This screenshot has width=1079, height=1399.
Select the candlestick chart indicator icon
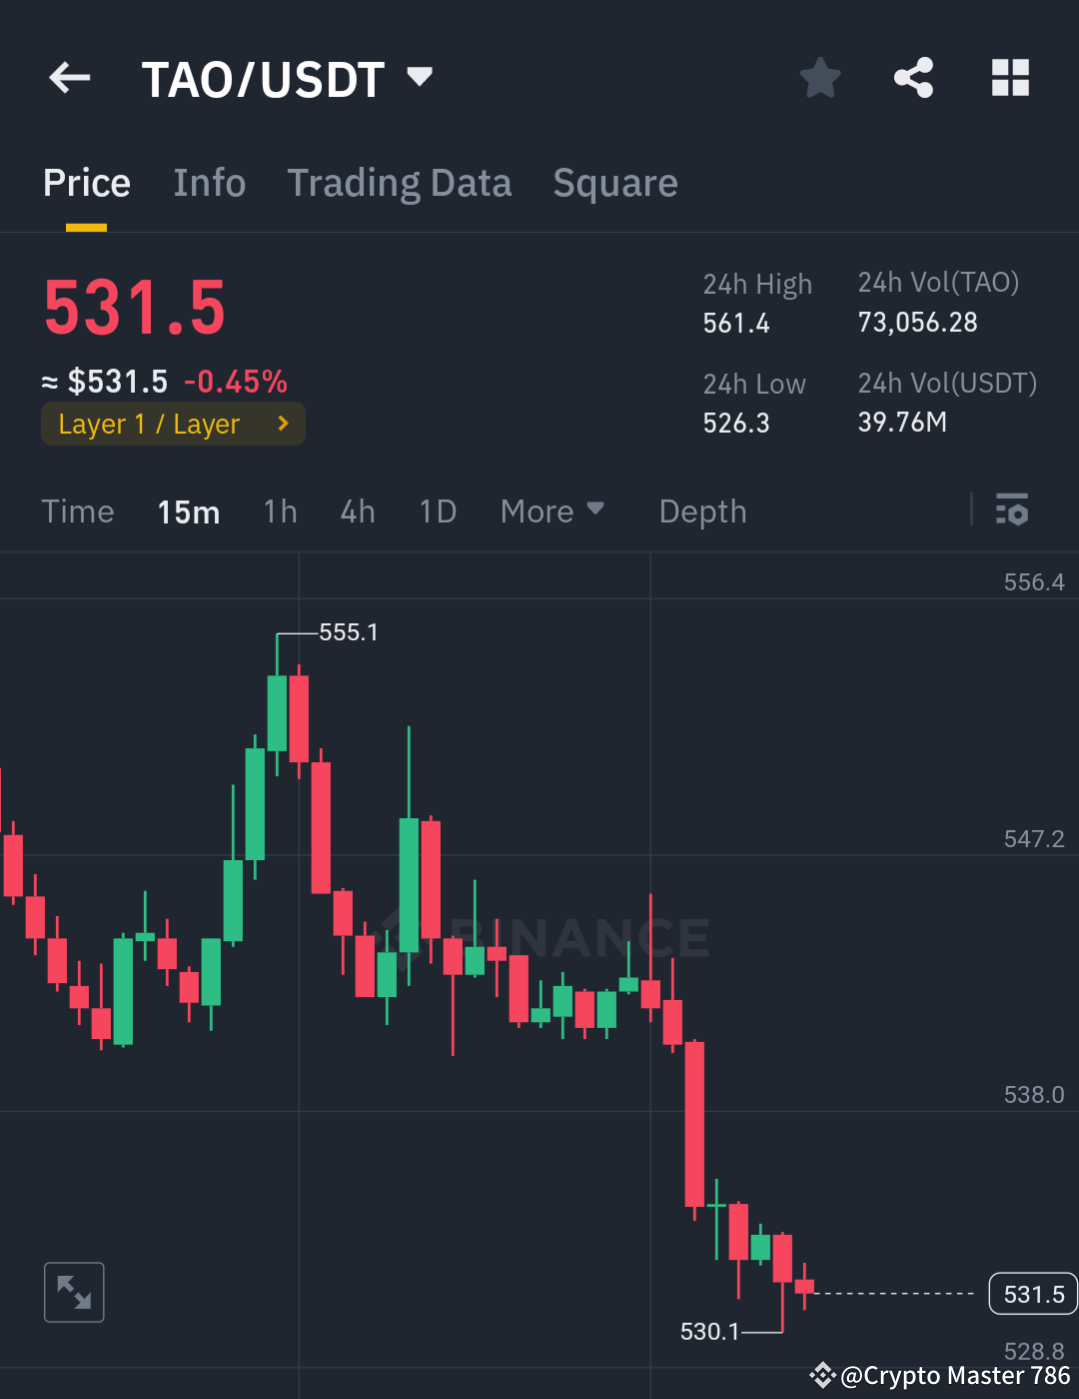pyautogui.click(x=1013, y=511)
